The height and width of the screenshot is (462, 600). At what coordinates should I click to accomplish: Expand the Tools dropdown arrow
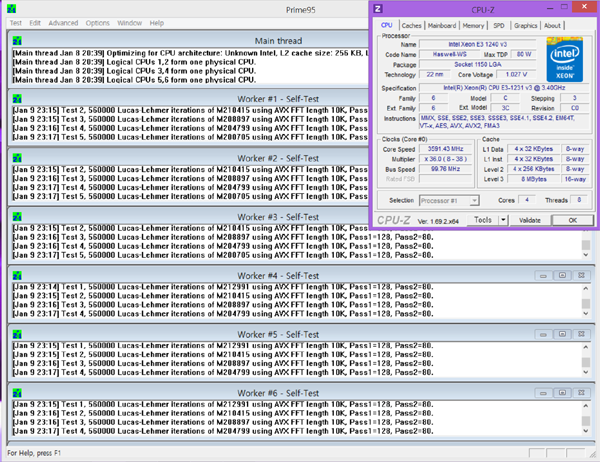point(503,220)
